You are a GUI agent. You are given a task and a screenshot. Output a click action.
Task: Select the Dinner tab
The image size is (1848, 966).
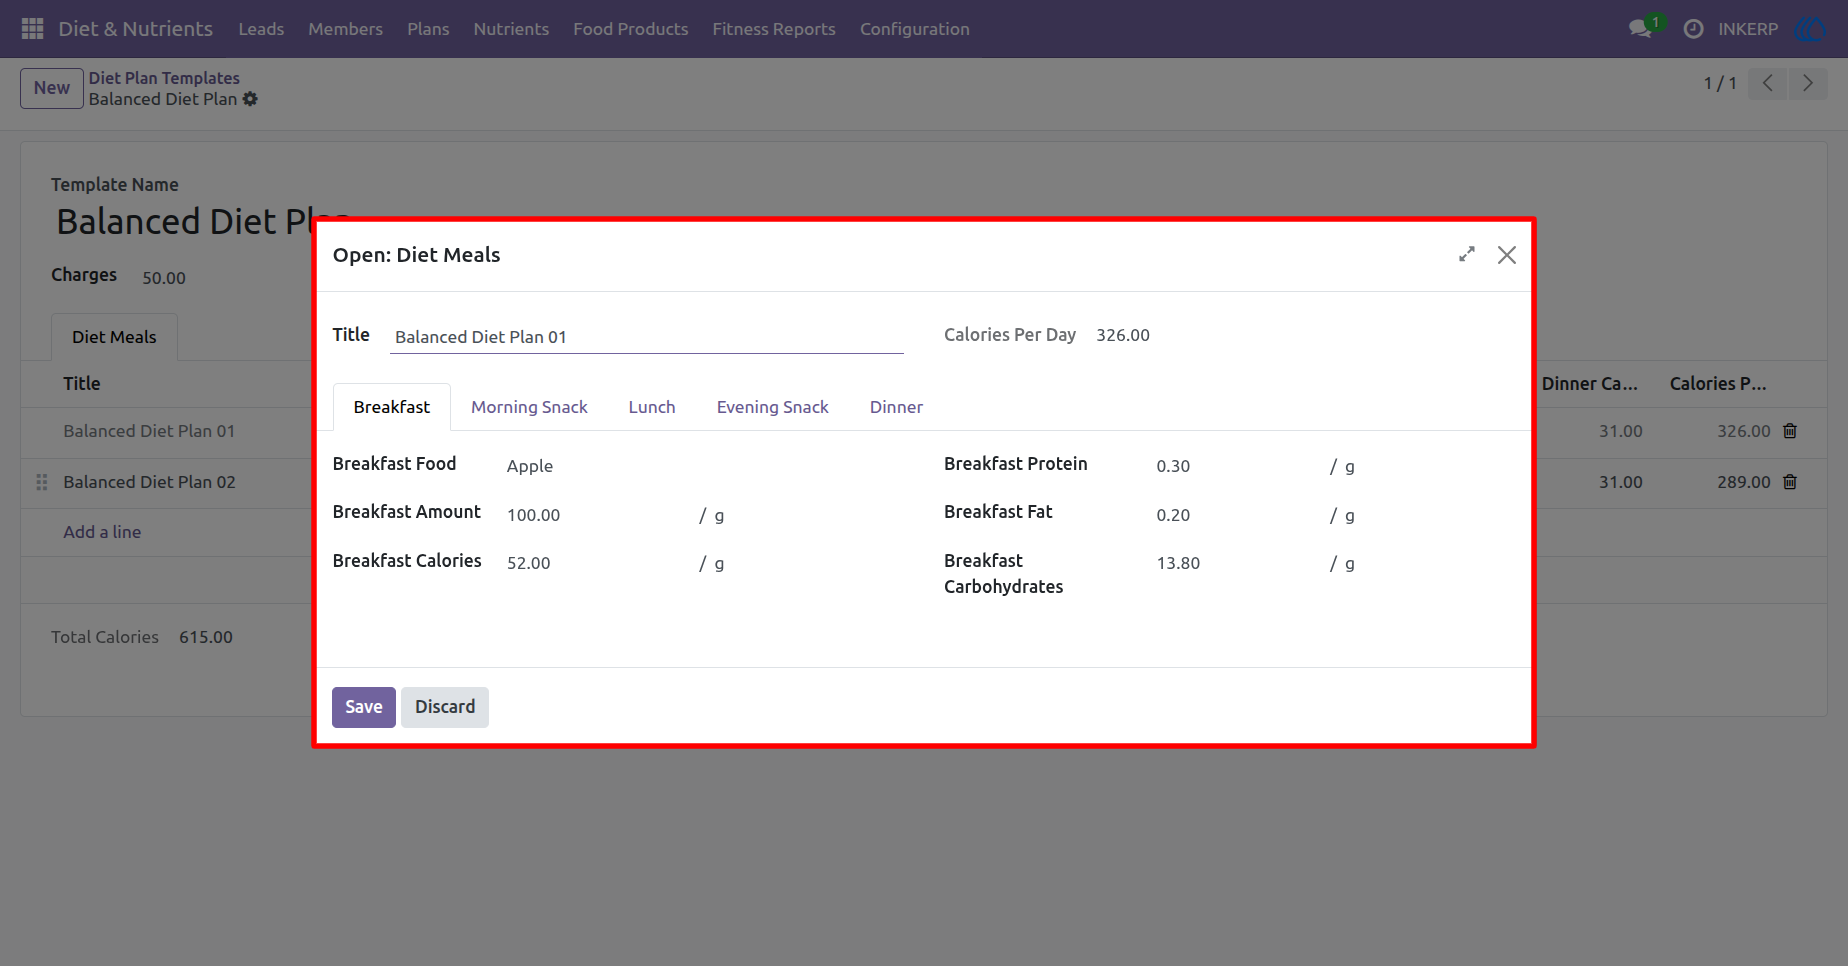click(x=896, y=407)
